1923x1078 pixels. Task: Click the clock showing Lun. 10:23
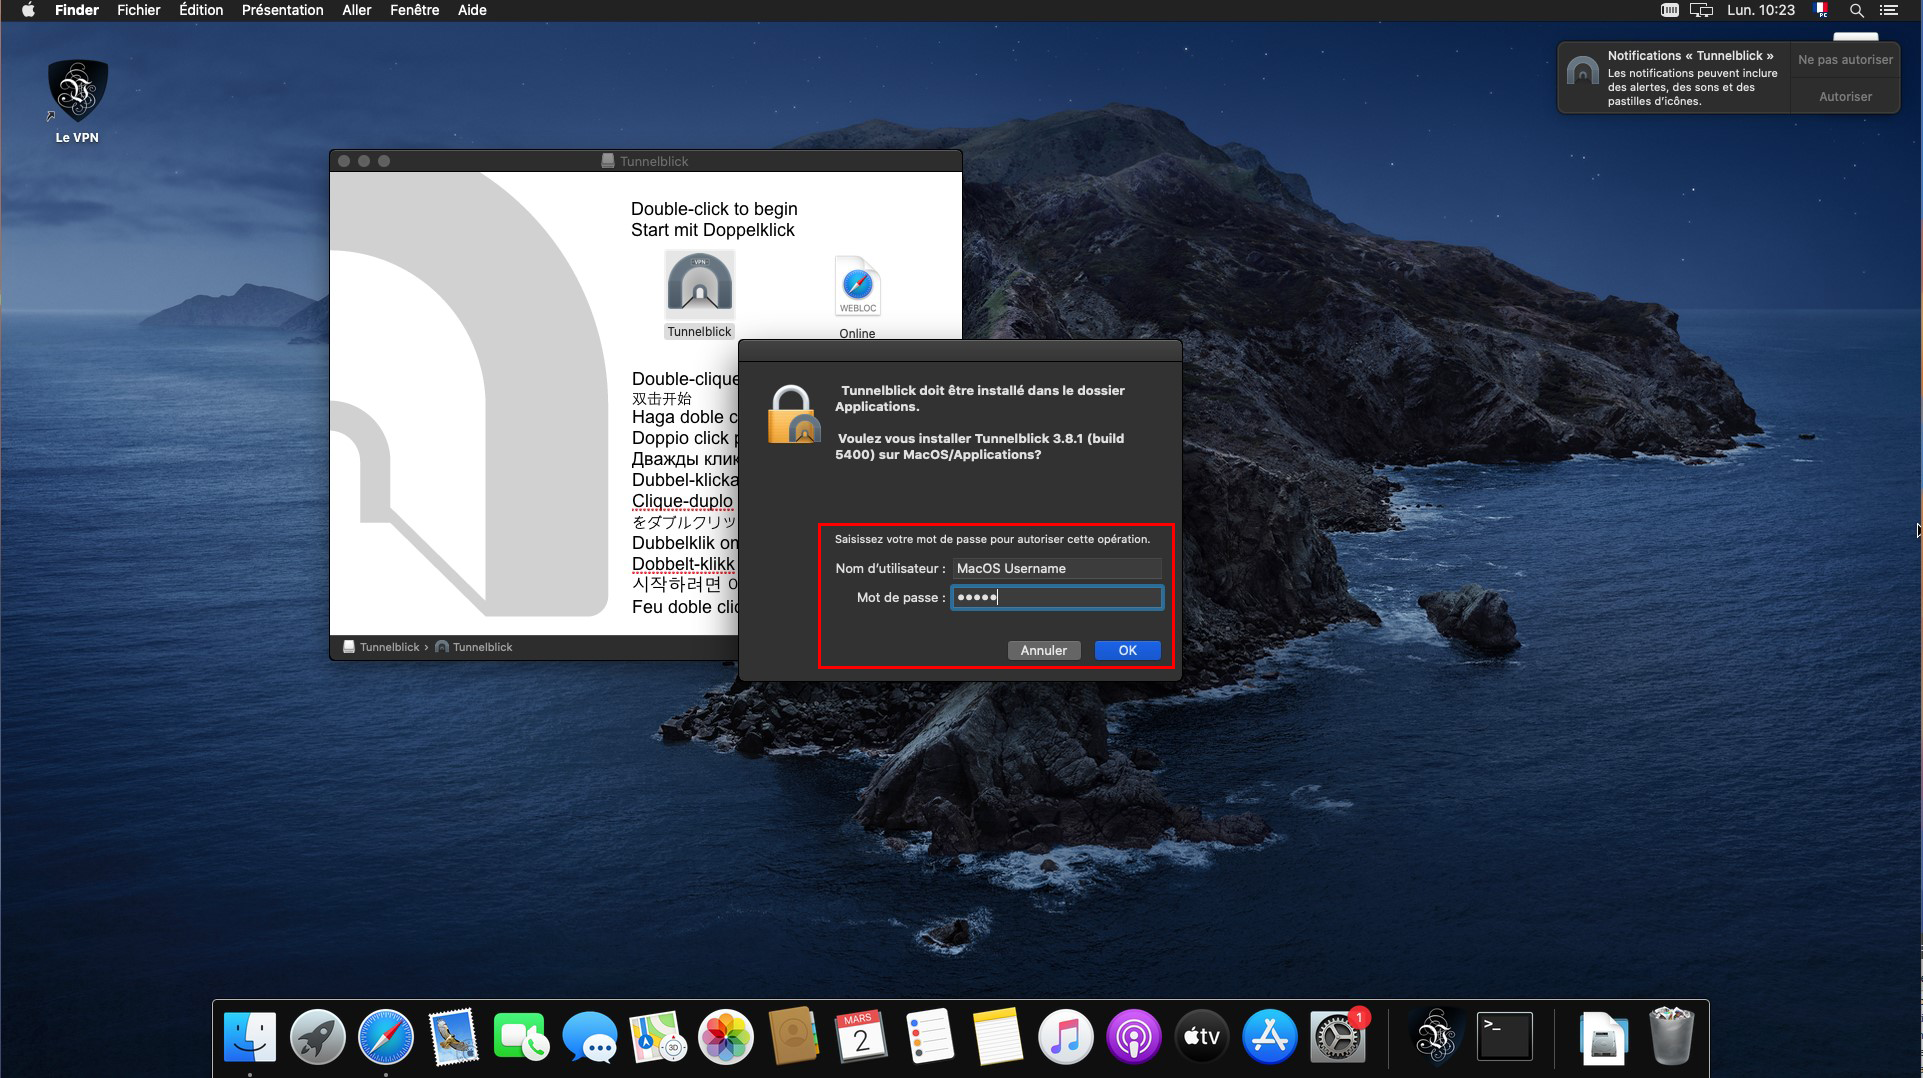pos(1761,10)
